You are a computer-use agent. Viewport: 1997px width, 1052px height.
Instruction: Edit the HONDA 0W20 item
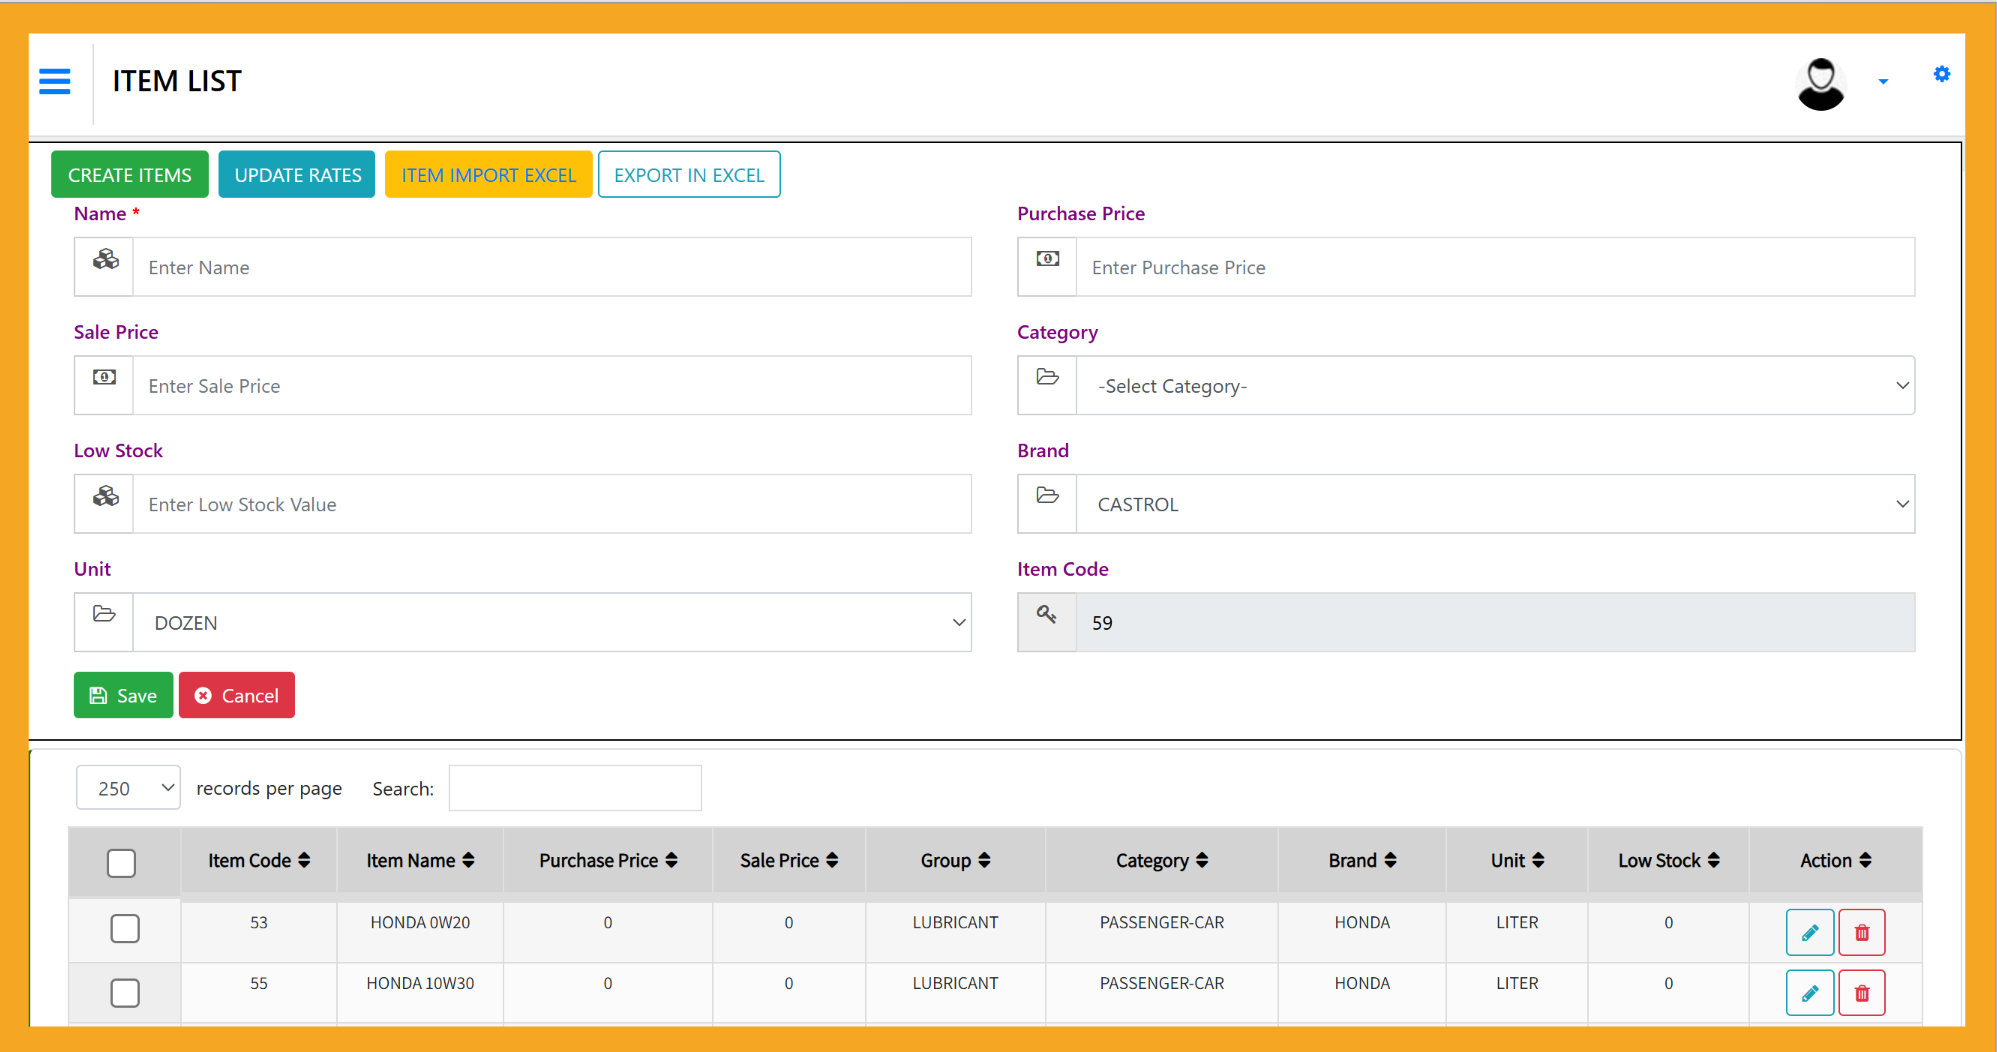(1809, 933)
